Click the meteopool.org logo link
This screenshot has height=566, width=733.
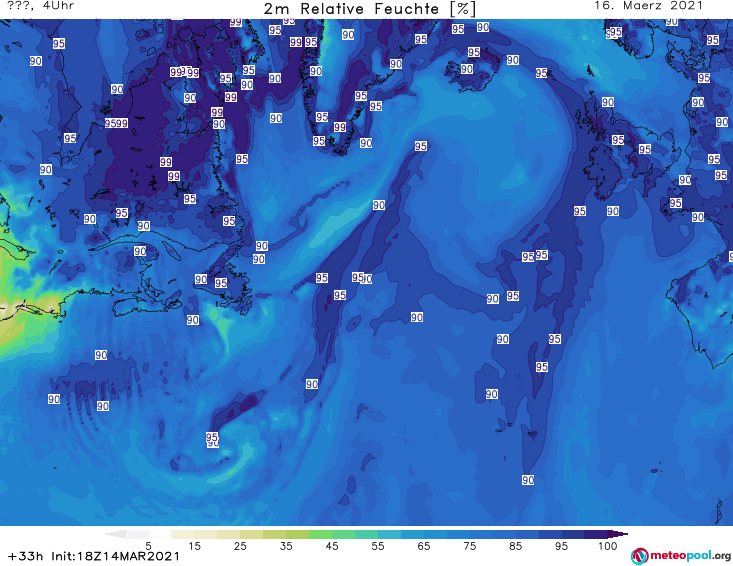[681, 556]
